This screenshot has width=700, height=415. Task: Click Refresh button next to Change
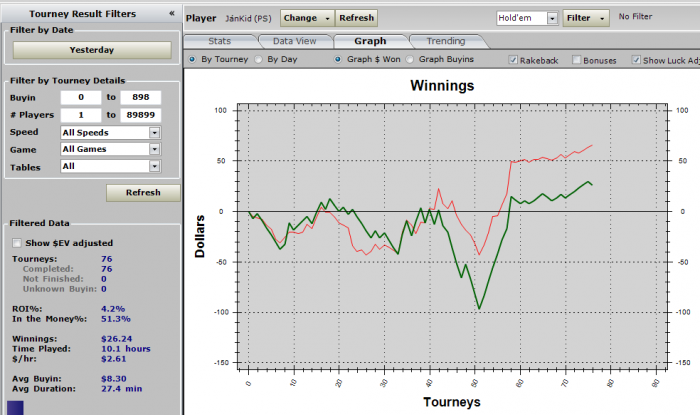[356, 18]
